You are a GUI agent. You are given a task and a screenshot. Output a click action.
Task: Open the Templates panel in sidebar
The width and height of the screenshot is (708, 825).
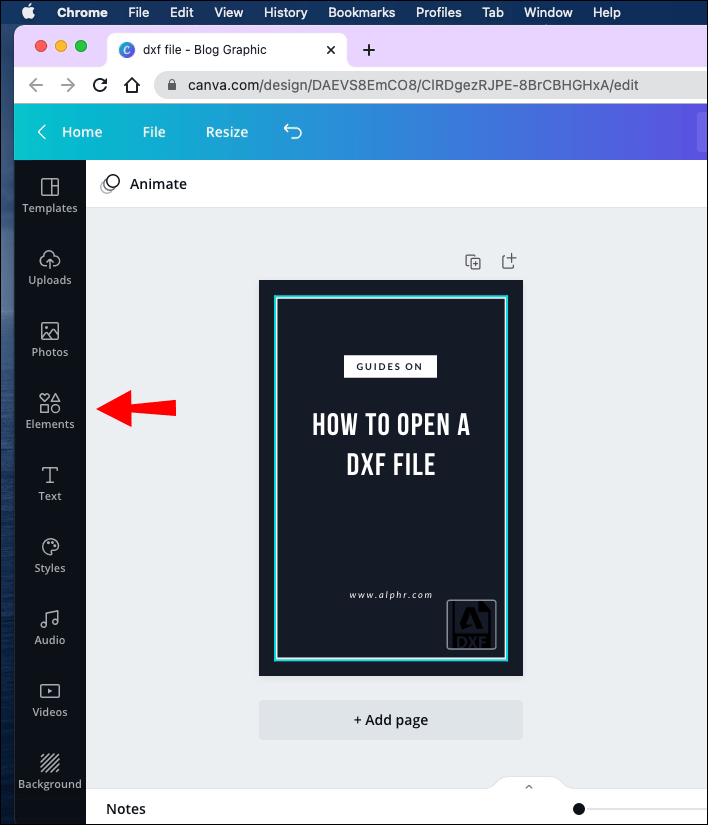[x=50, y=196]
